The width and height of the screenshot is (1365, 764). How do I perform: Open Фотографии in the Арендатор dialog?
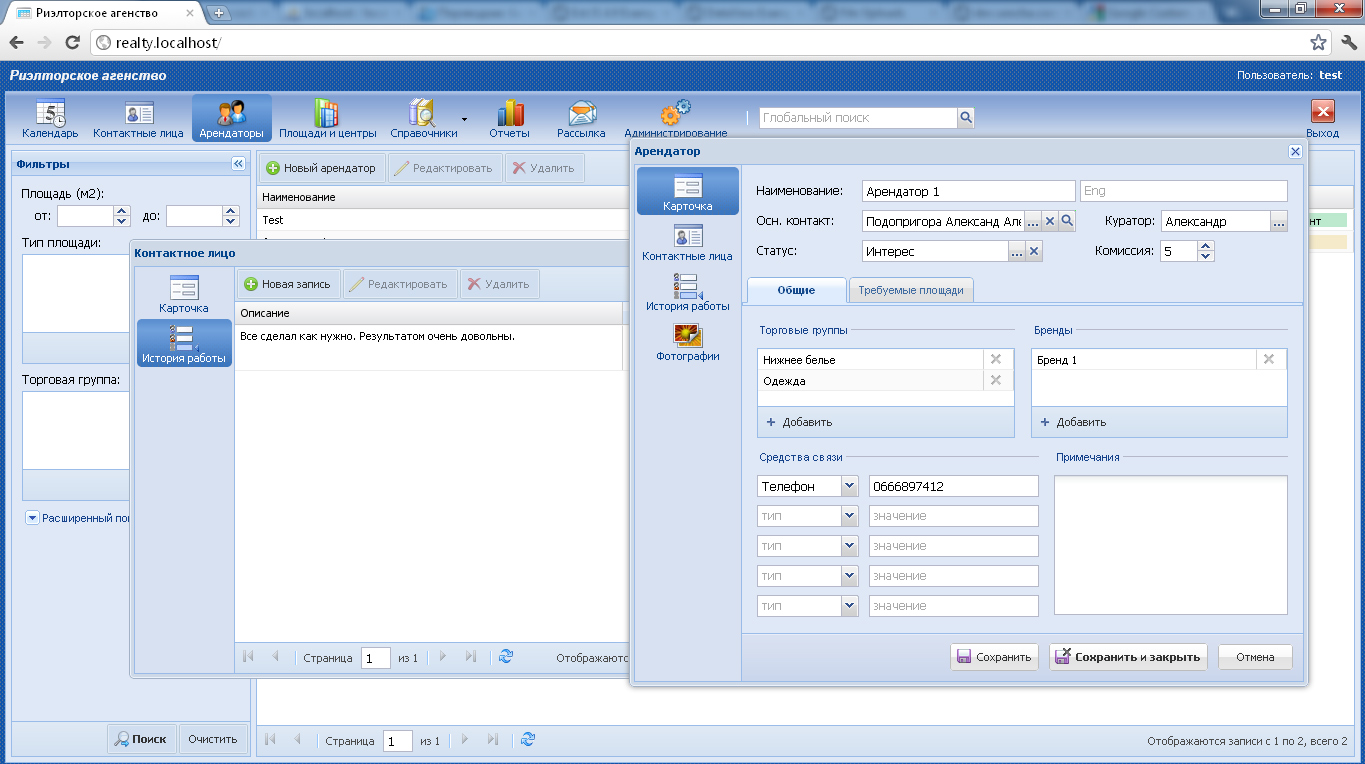pyautogui.click(x=687, y=342)
